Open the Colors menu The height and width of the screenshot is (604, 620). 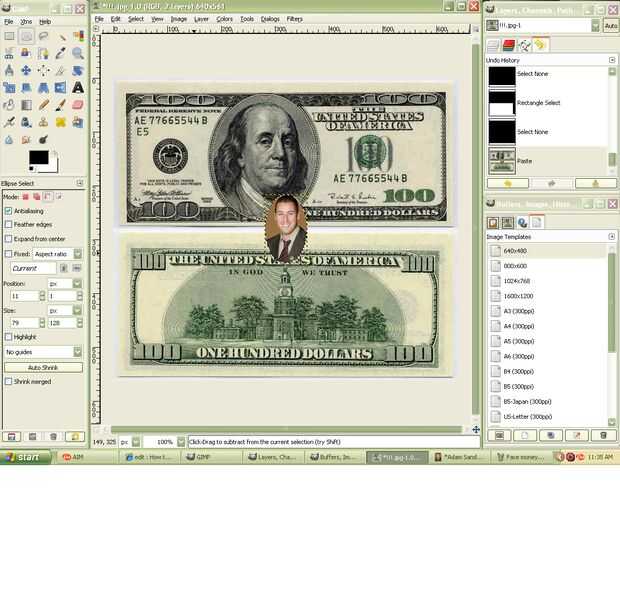(224, 19)
